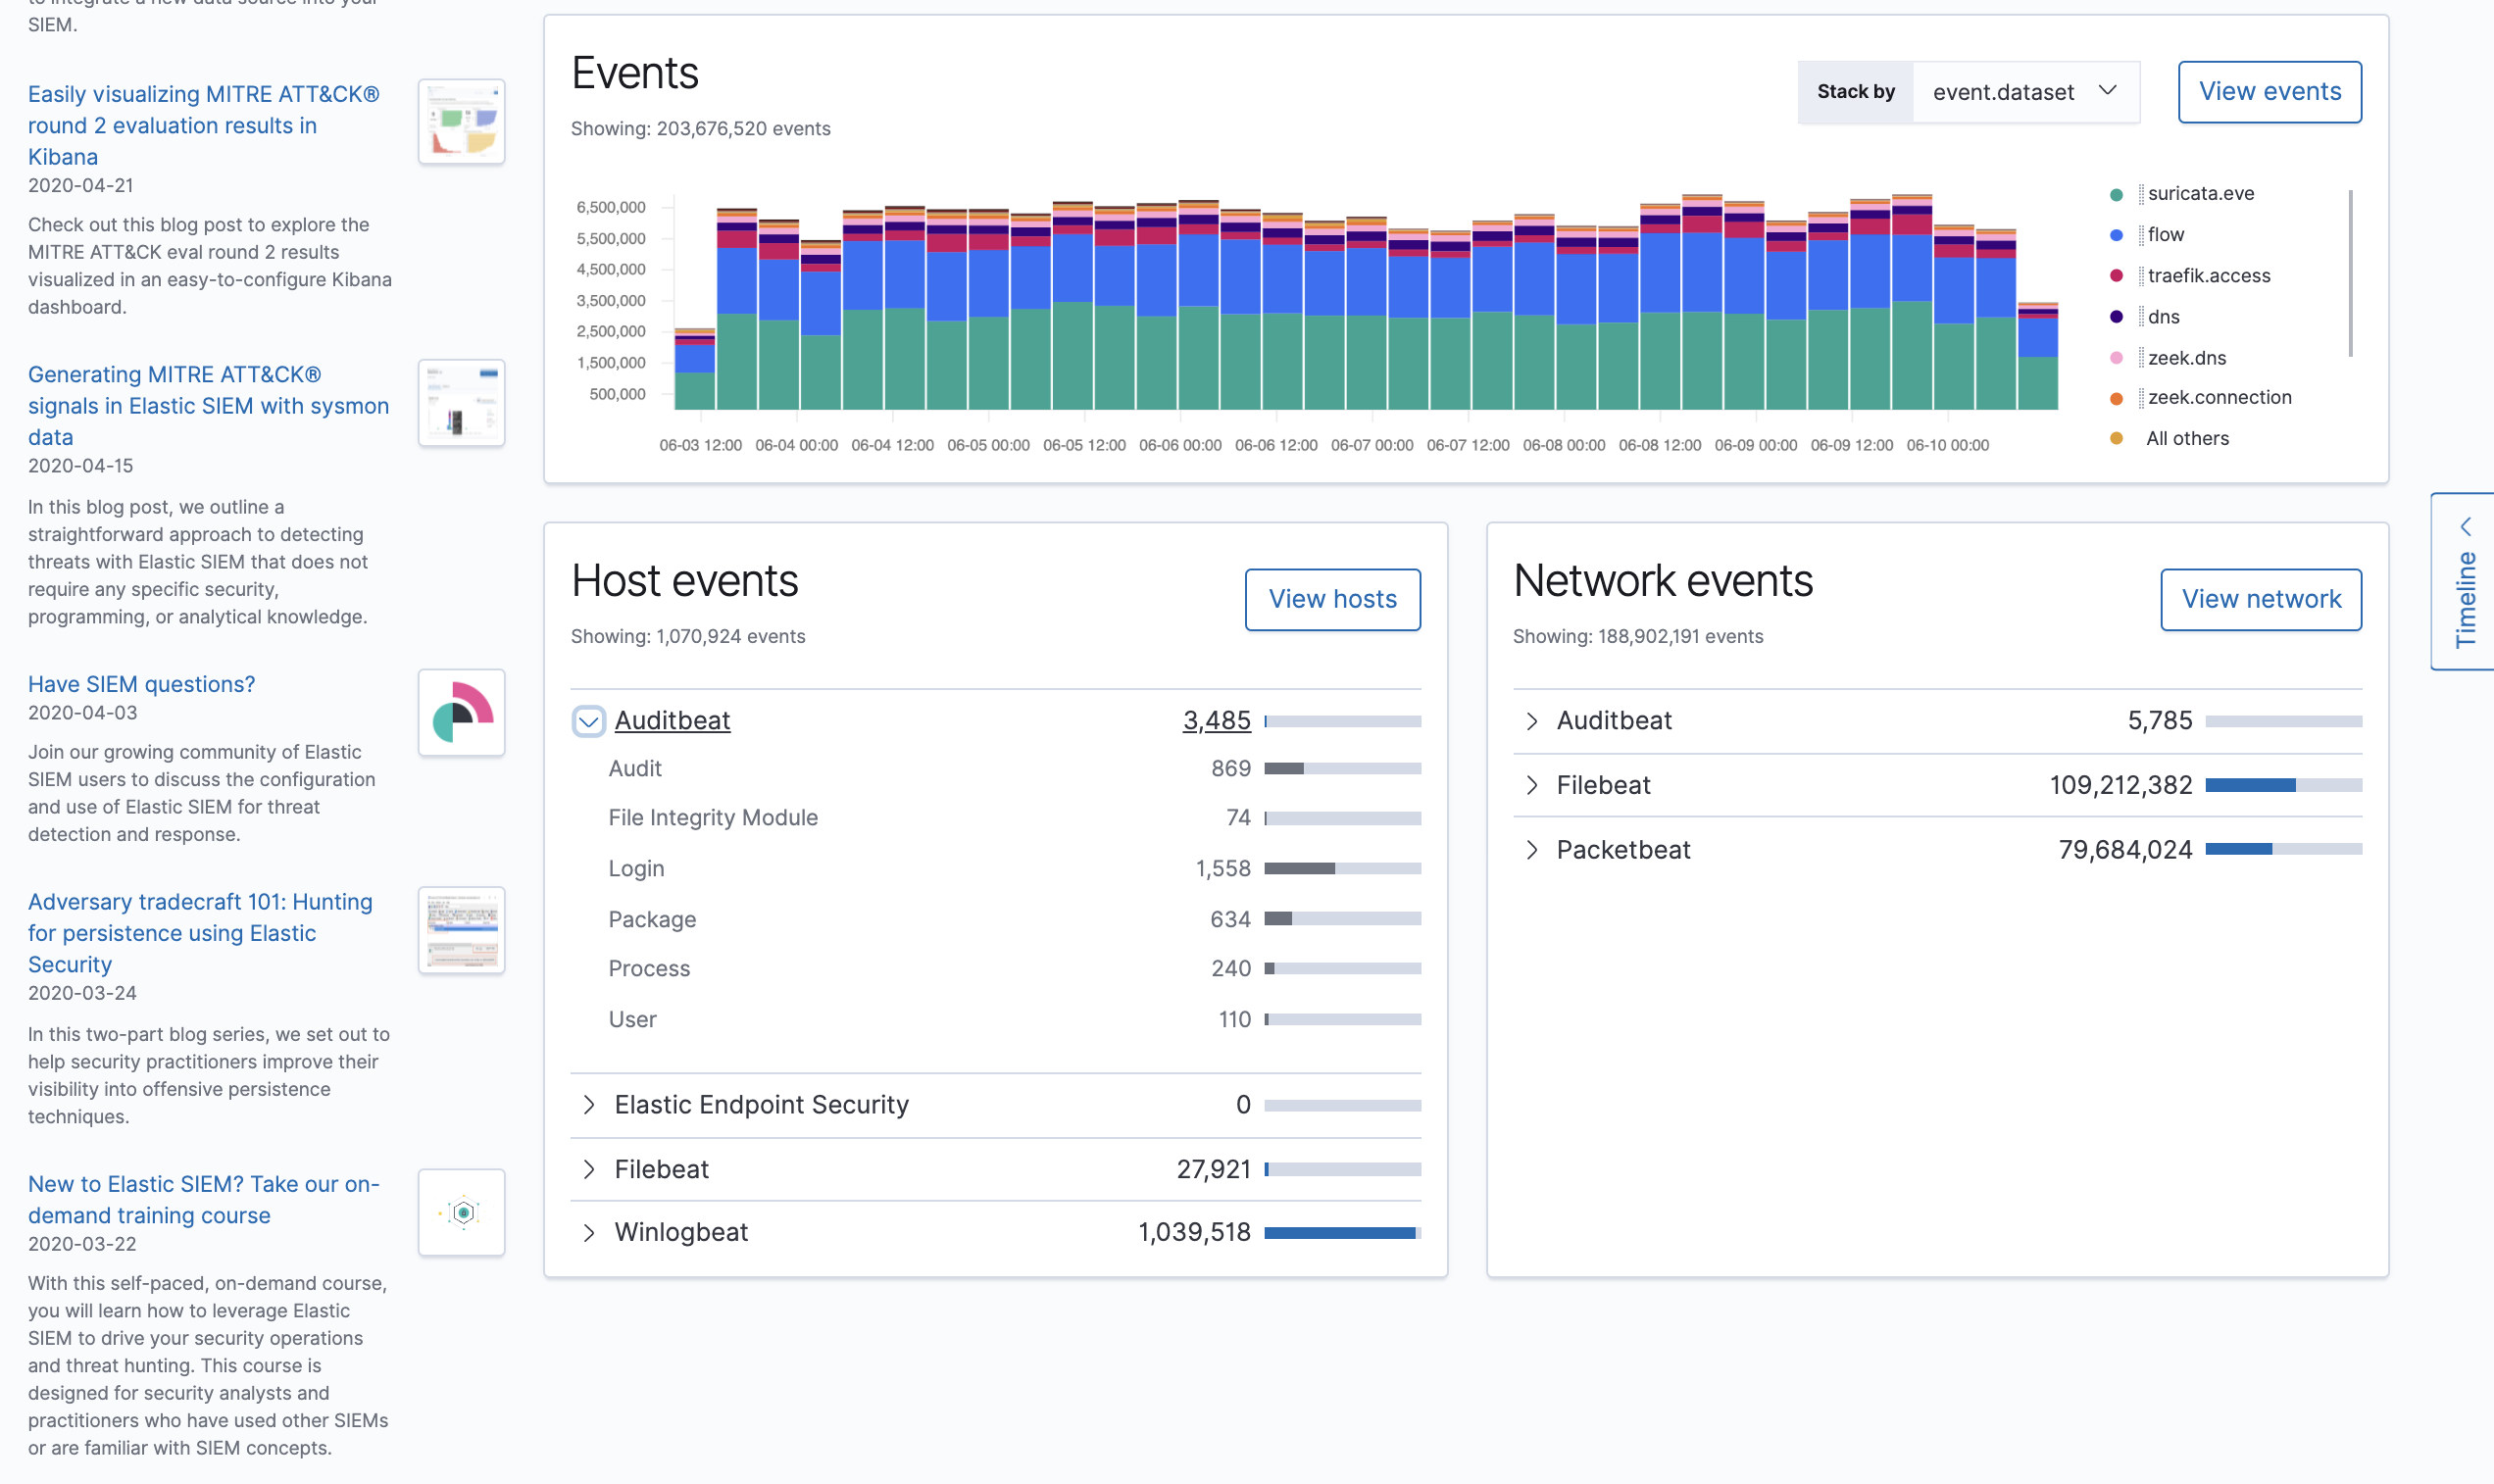Screen dimensions: 2494x1484
Task: Click the traefik.access color dot in the legend
Action: (x=2116, y=275)
